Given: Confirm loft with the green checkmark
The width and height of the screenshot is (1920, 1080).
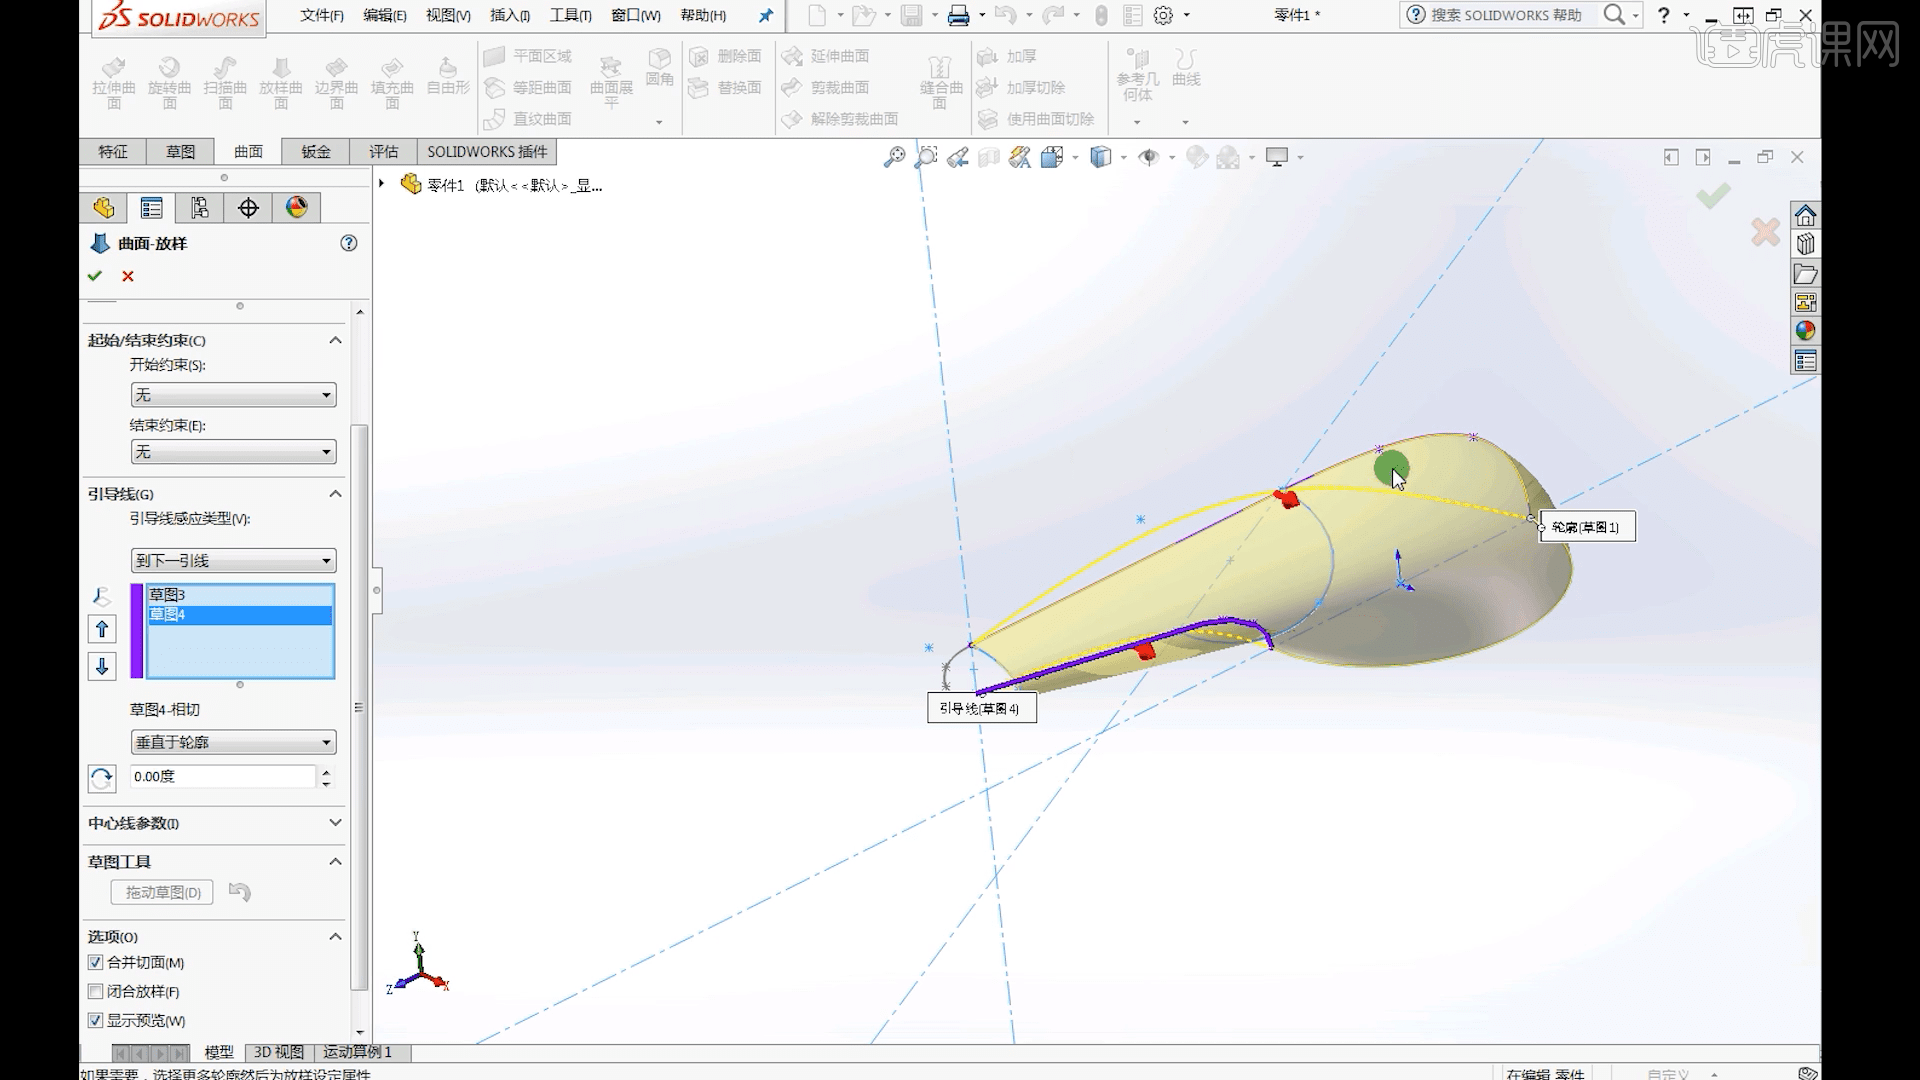Looking at the screenshot, I should click(95, 276).
